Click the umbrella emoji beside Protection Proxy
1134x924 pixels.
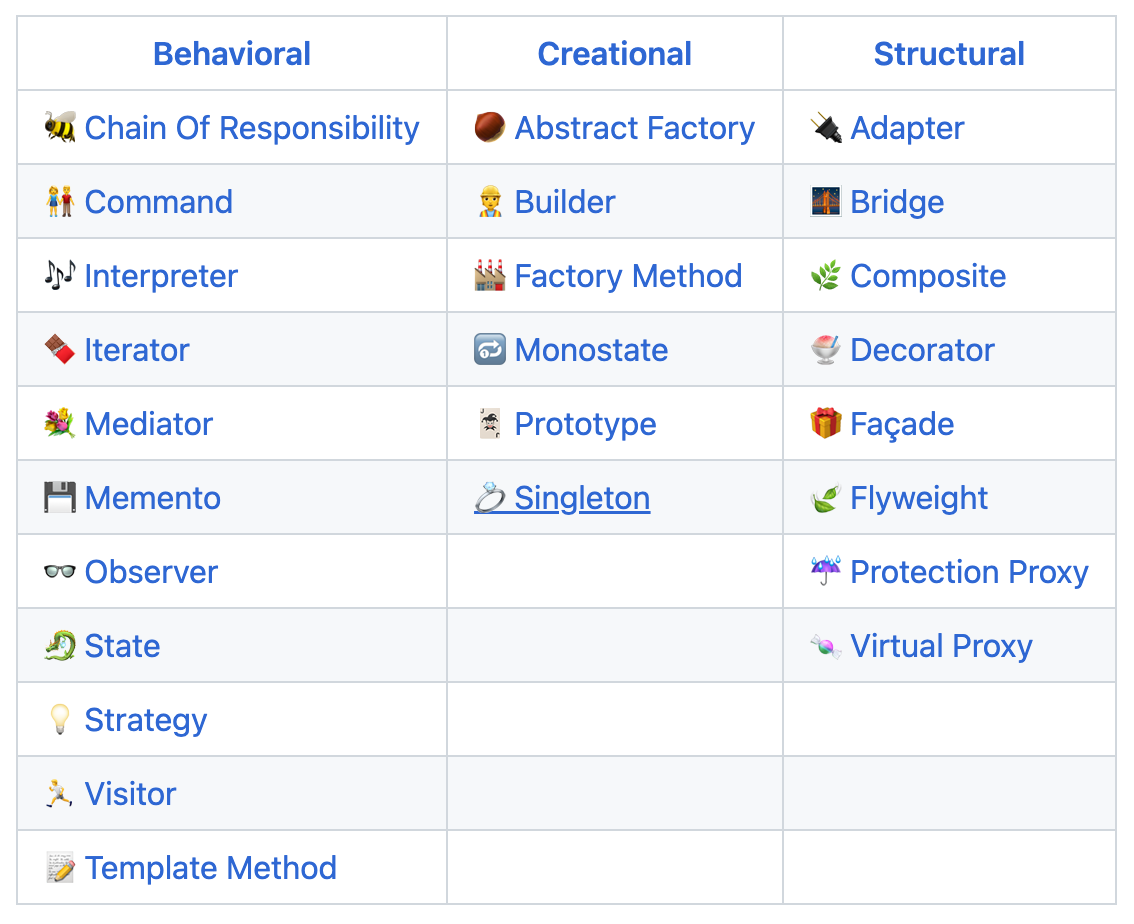pos(826,571)
